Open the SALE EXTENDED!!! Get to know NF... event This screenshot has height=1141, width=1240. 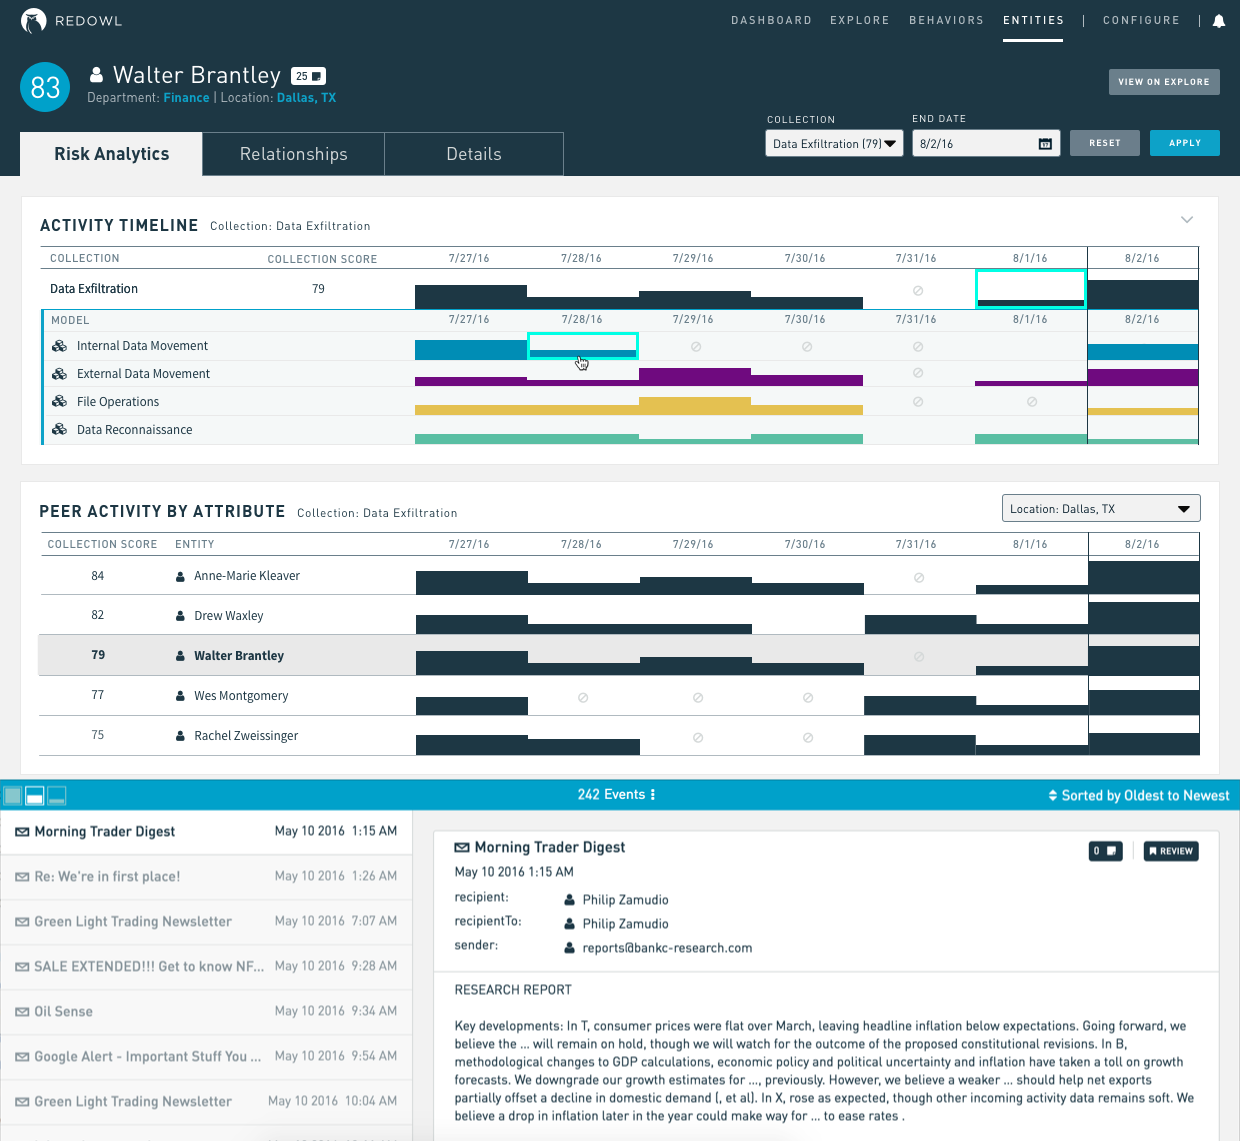206,967
